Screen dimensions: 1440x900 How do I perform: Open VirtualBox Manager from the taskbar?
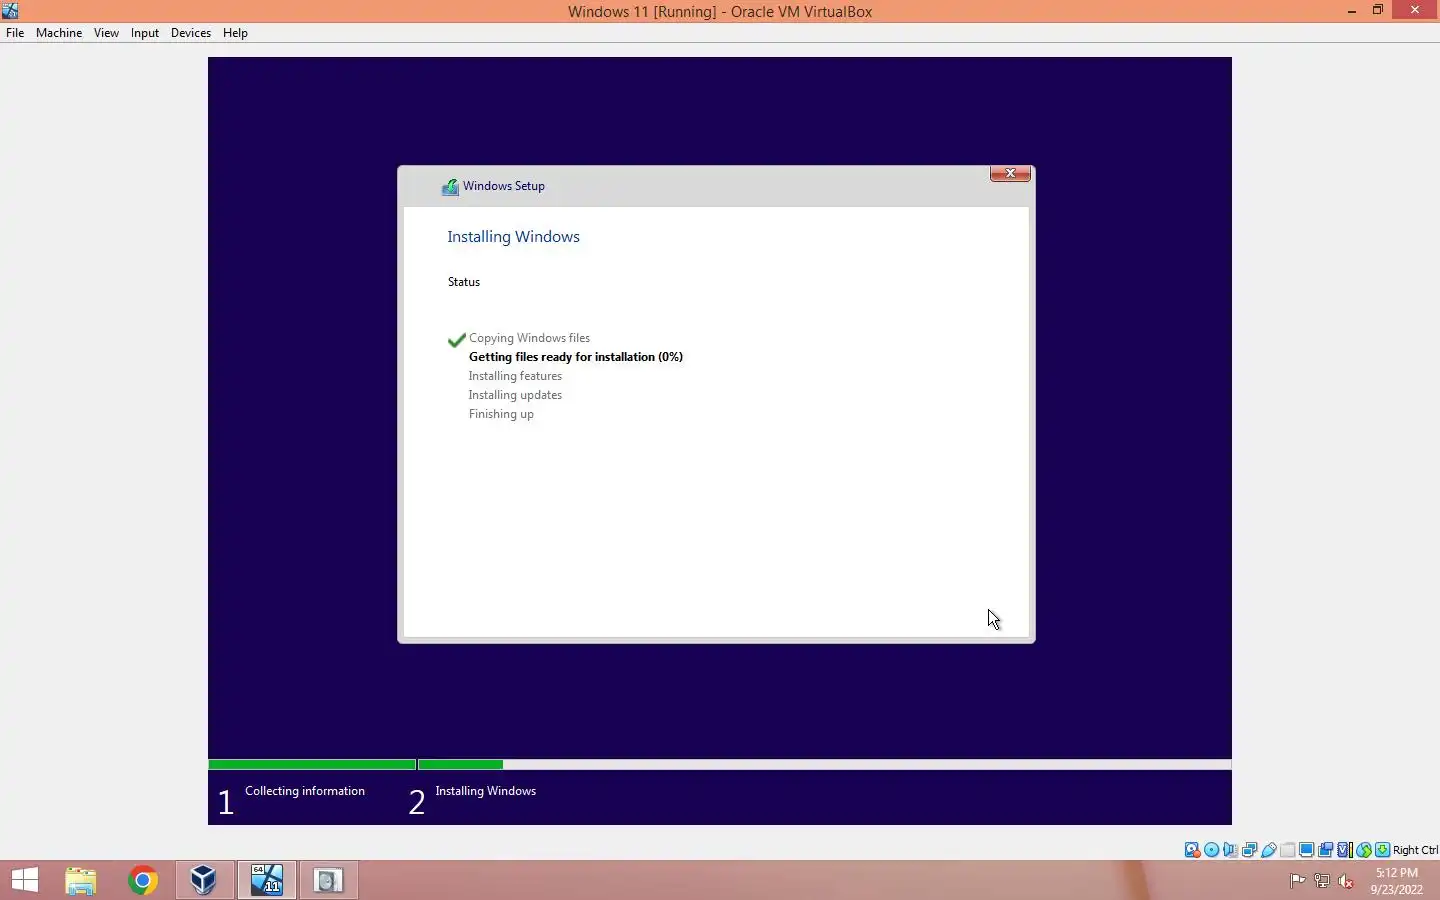[204, 880]
